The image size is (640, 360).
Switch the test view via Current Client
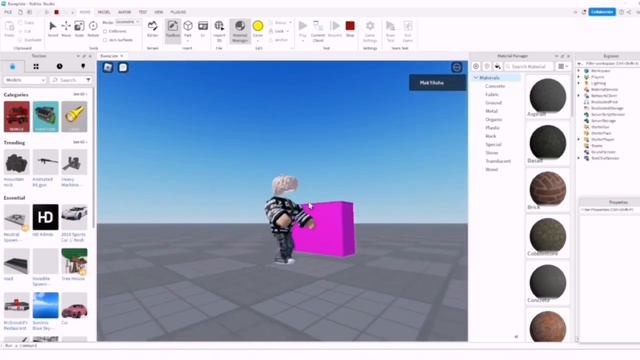pyautogui.click(x=318, y=31)
